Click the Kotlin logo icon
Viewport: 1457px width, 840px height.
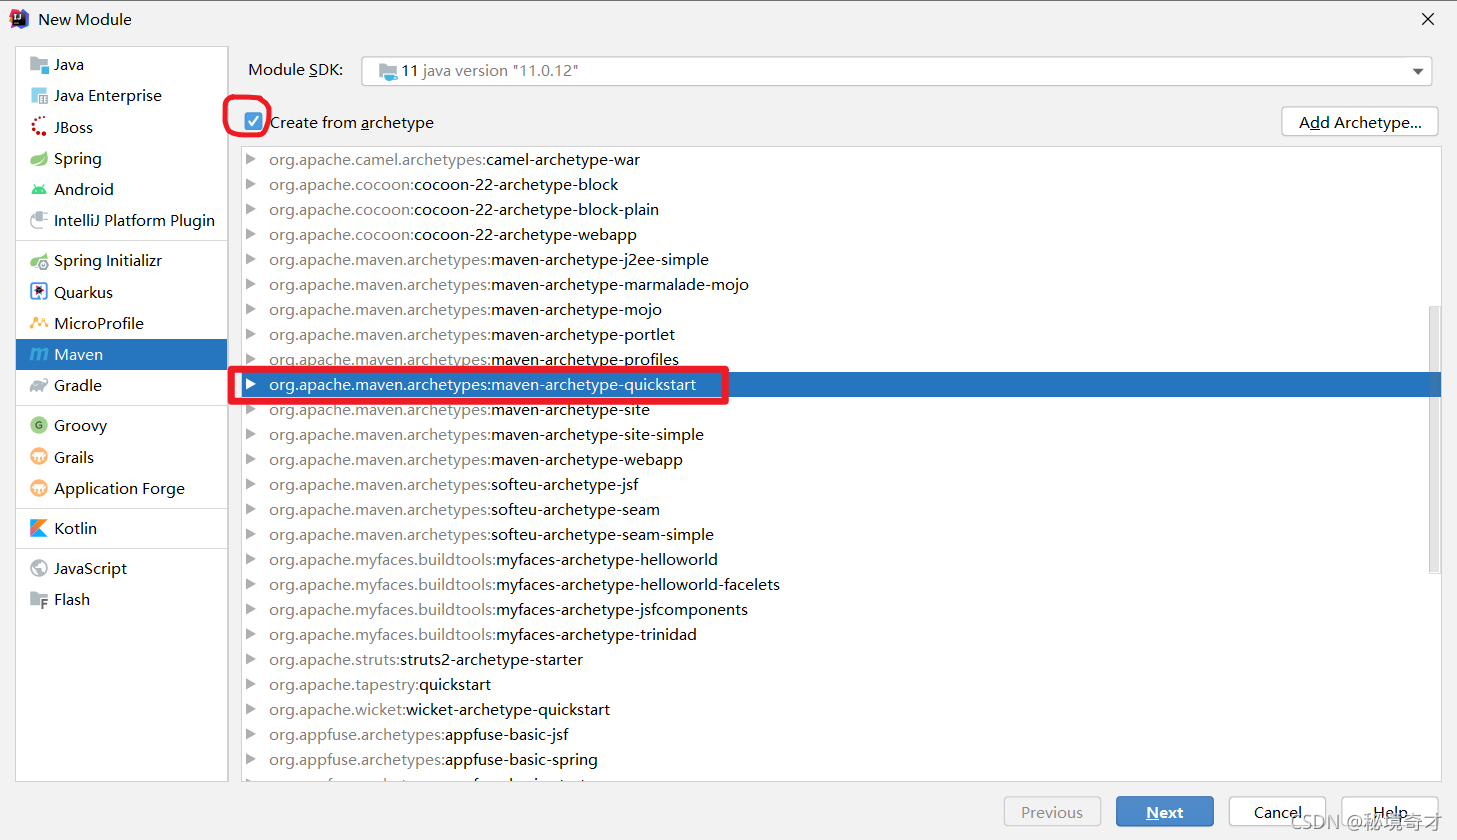39,528
